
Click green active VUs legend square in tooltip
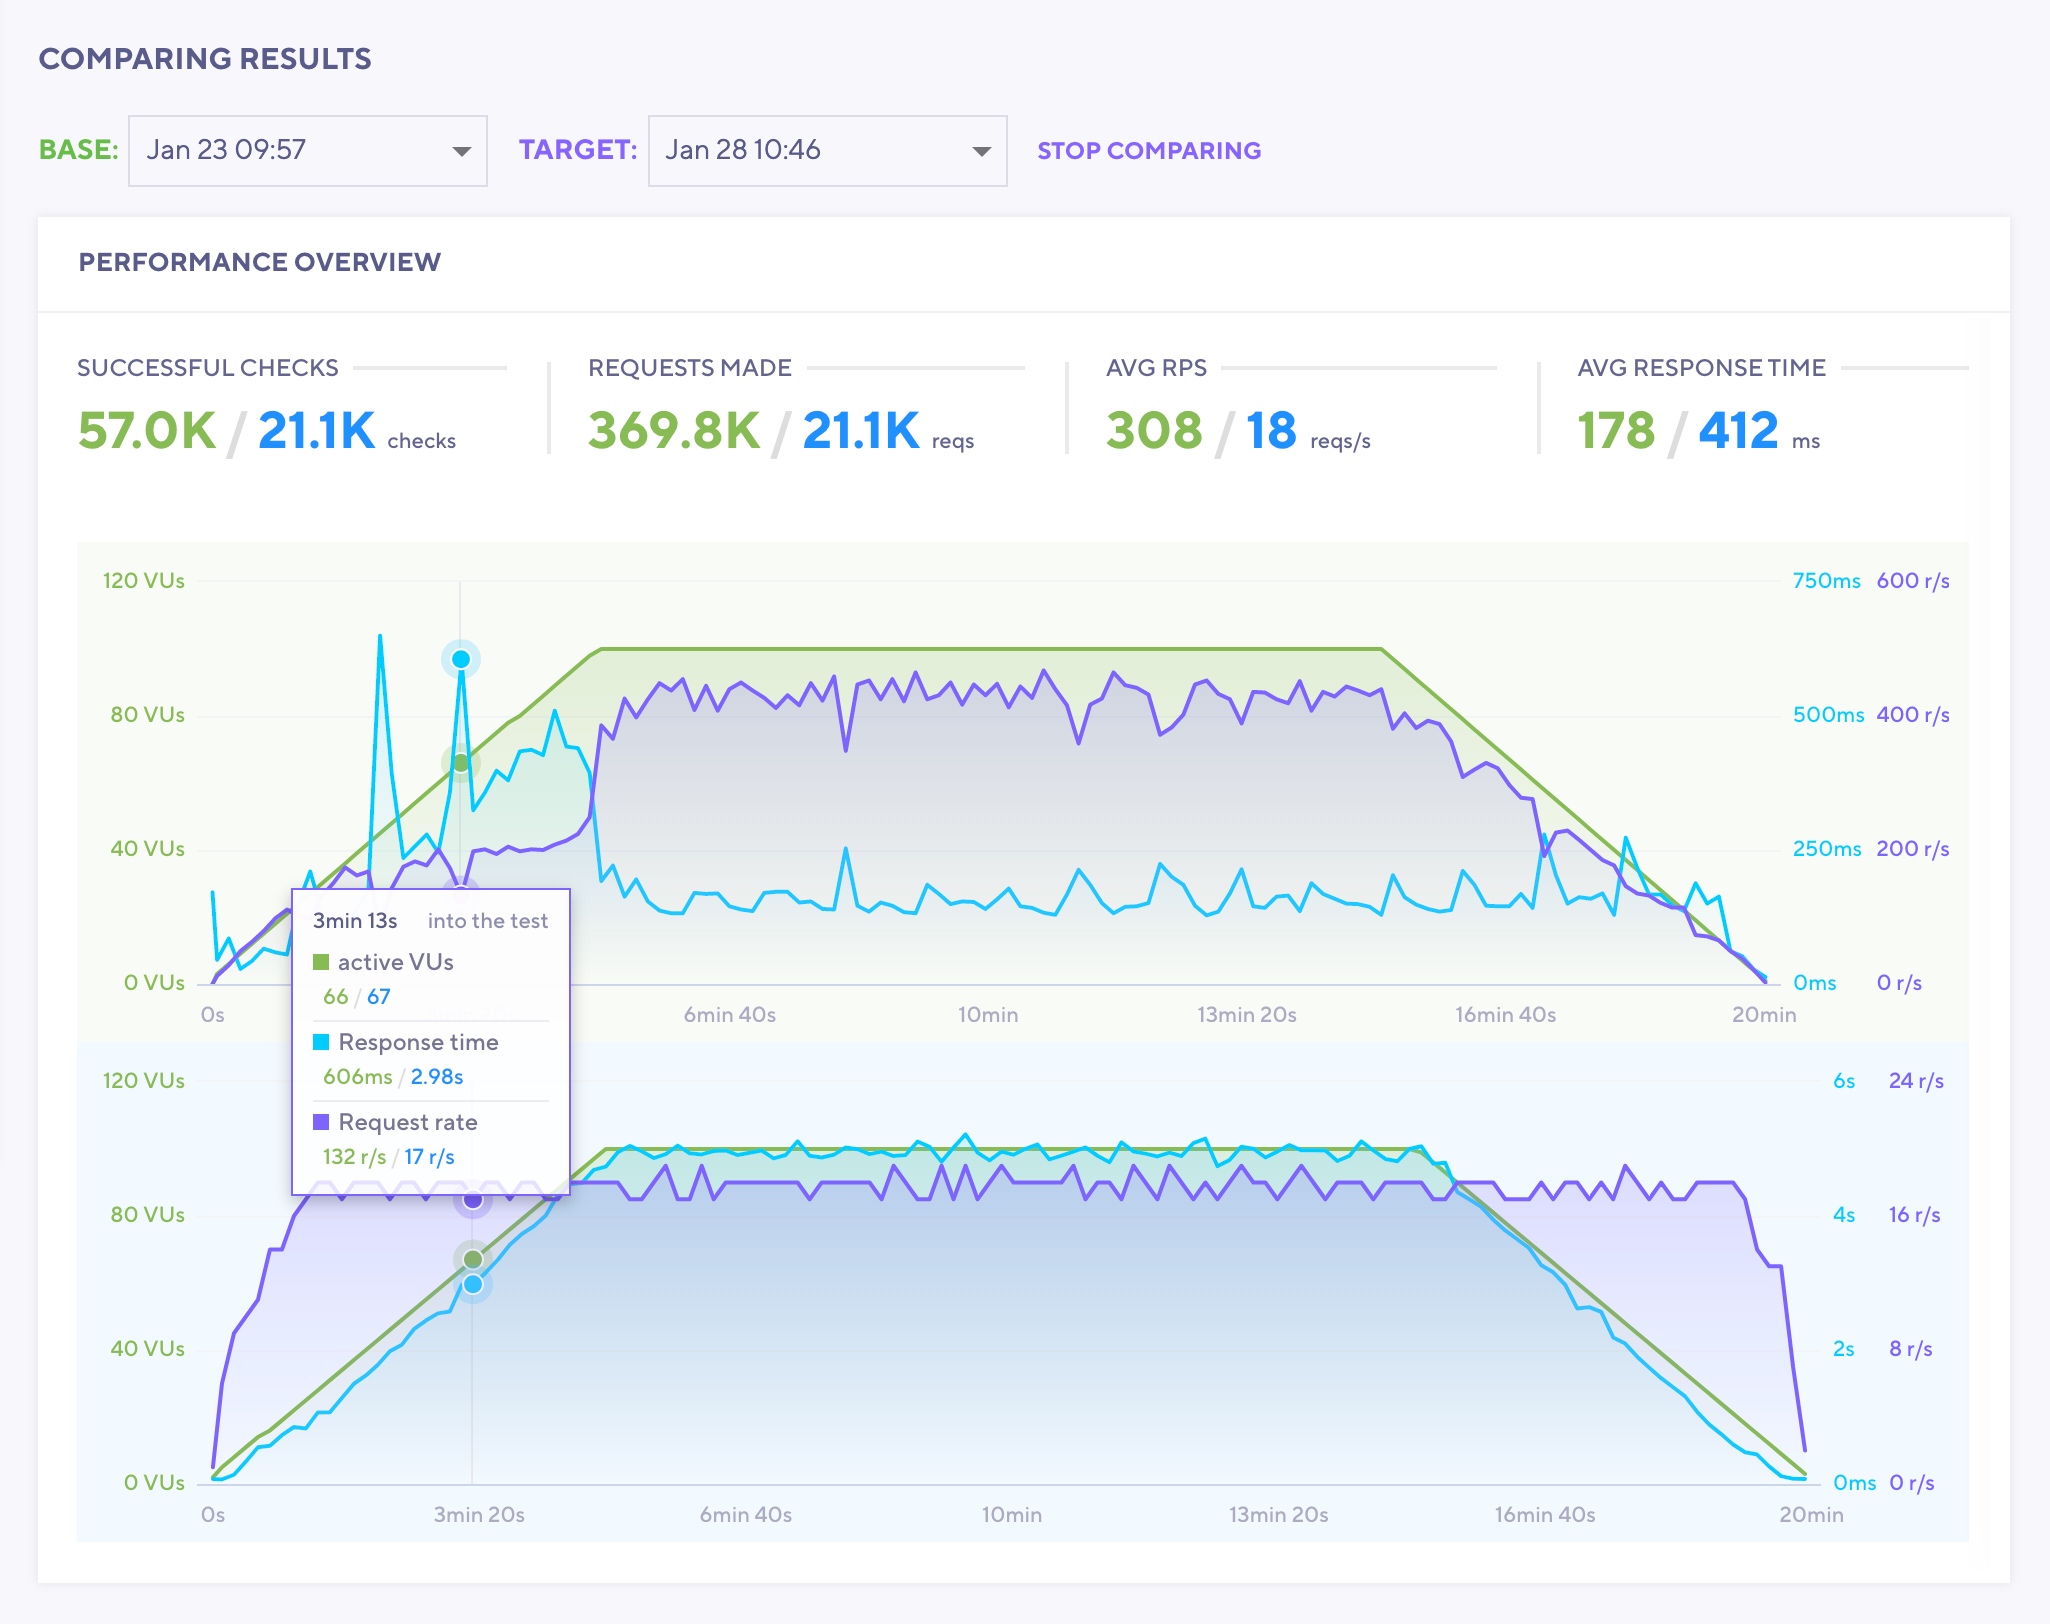321,962
